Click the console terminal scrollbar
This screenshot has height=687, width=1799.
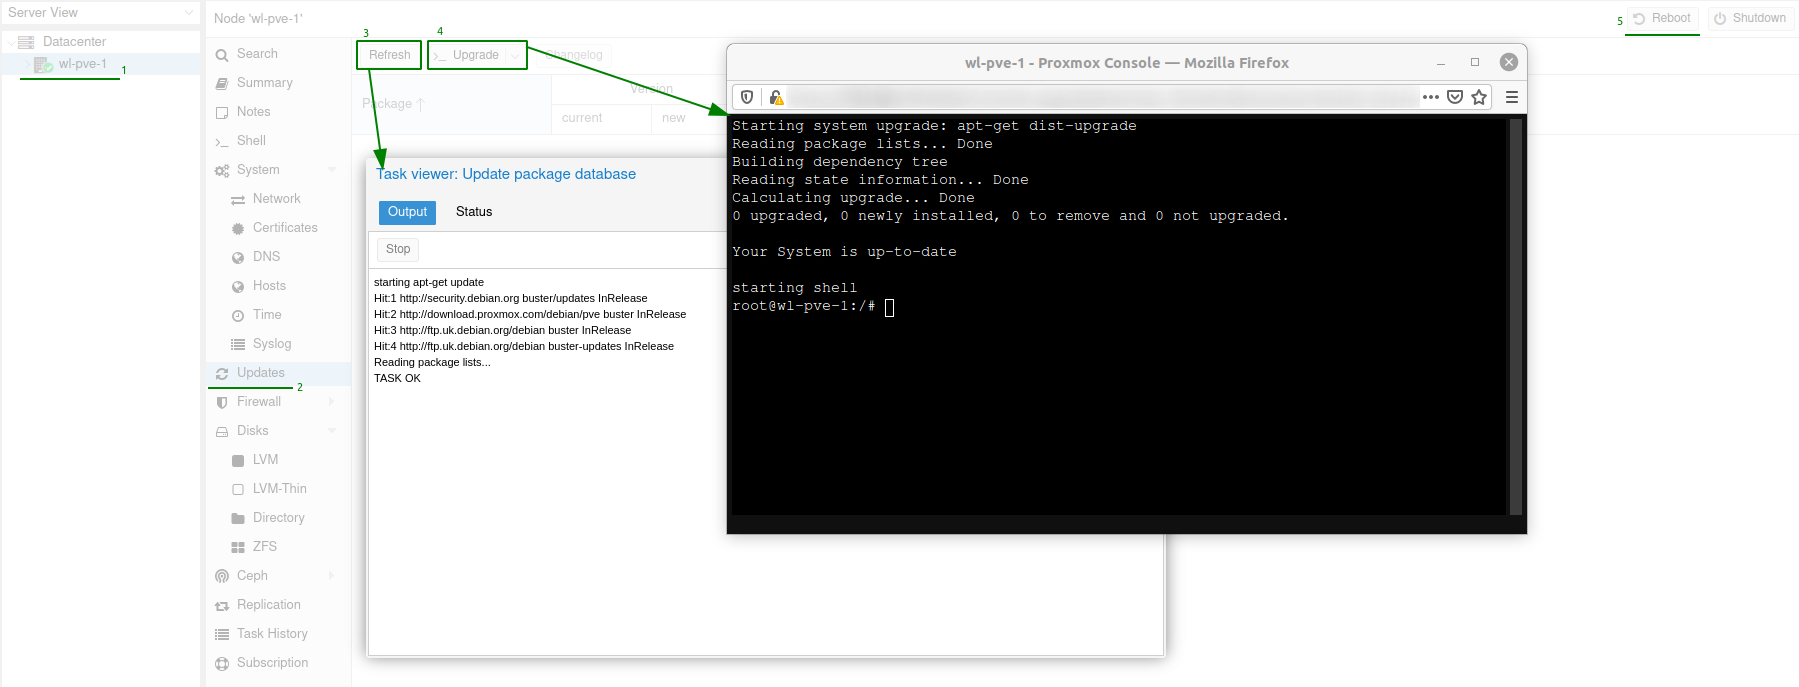[1515, 316]
